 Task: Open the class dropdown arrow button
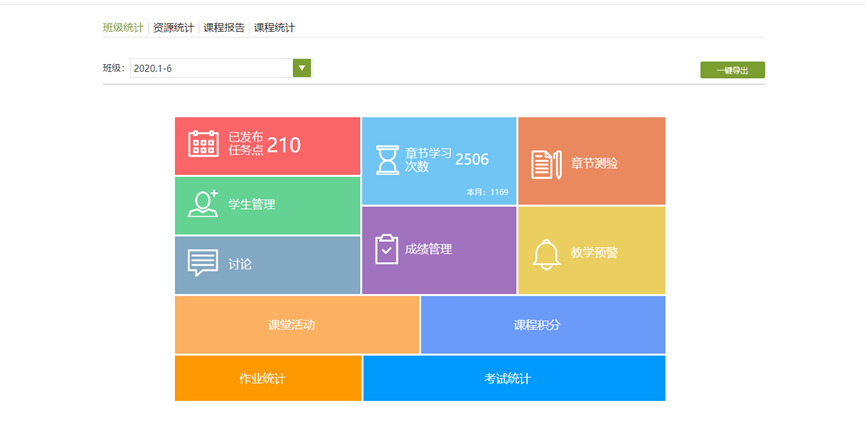pyautogui.click(x=302, y=68)
